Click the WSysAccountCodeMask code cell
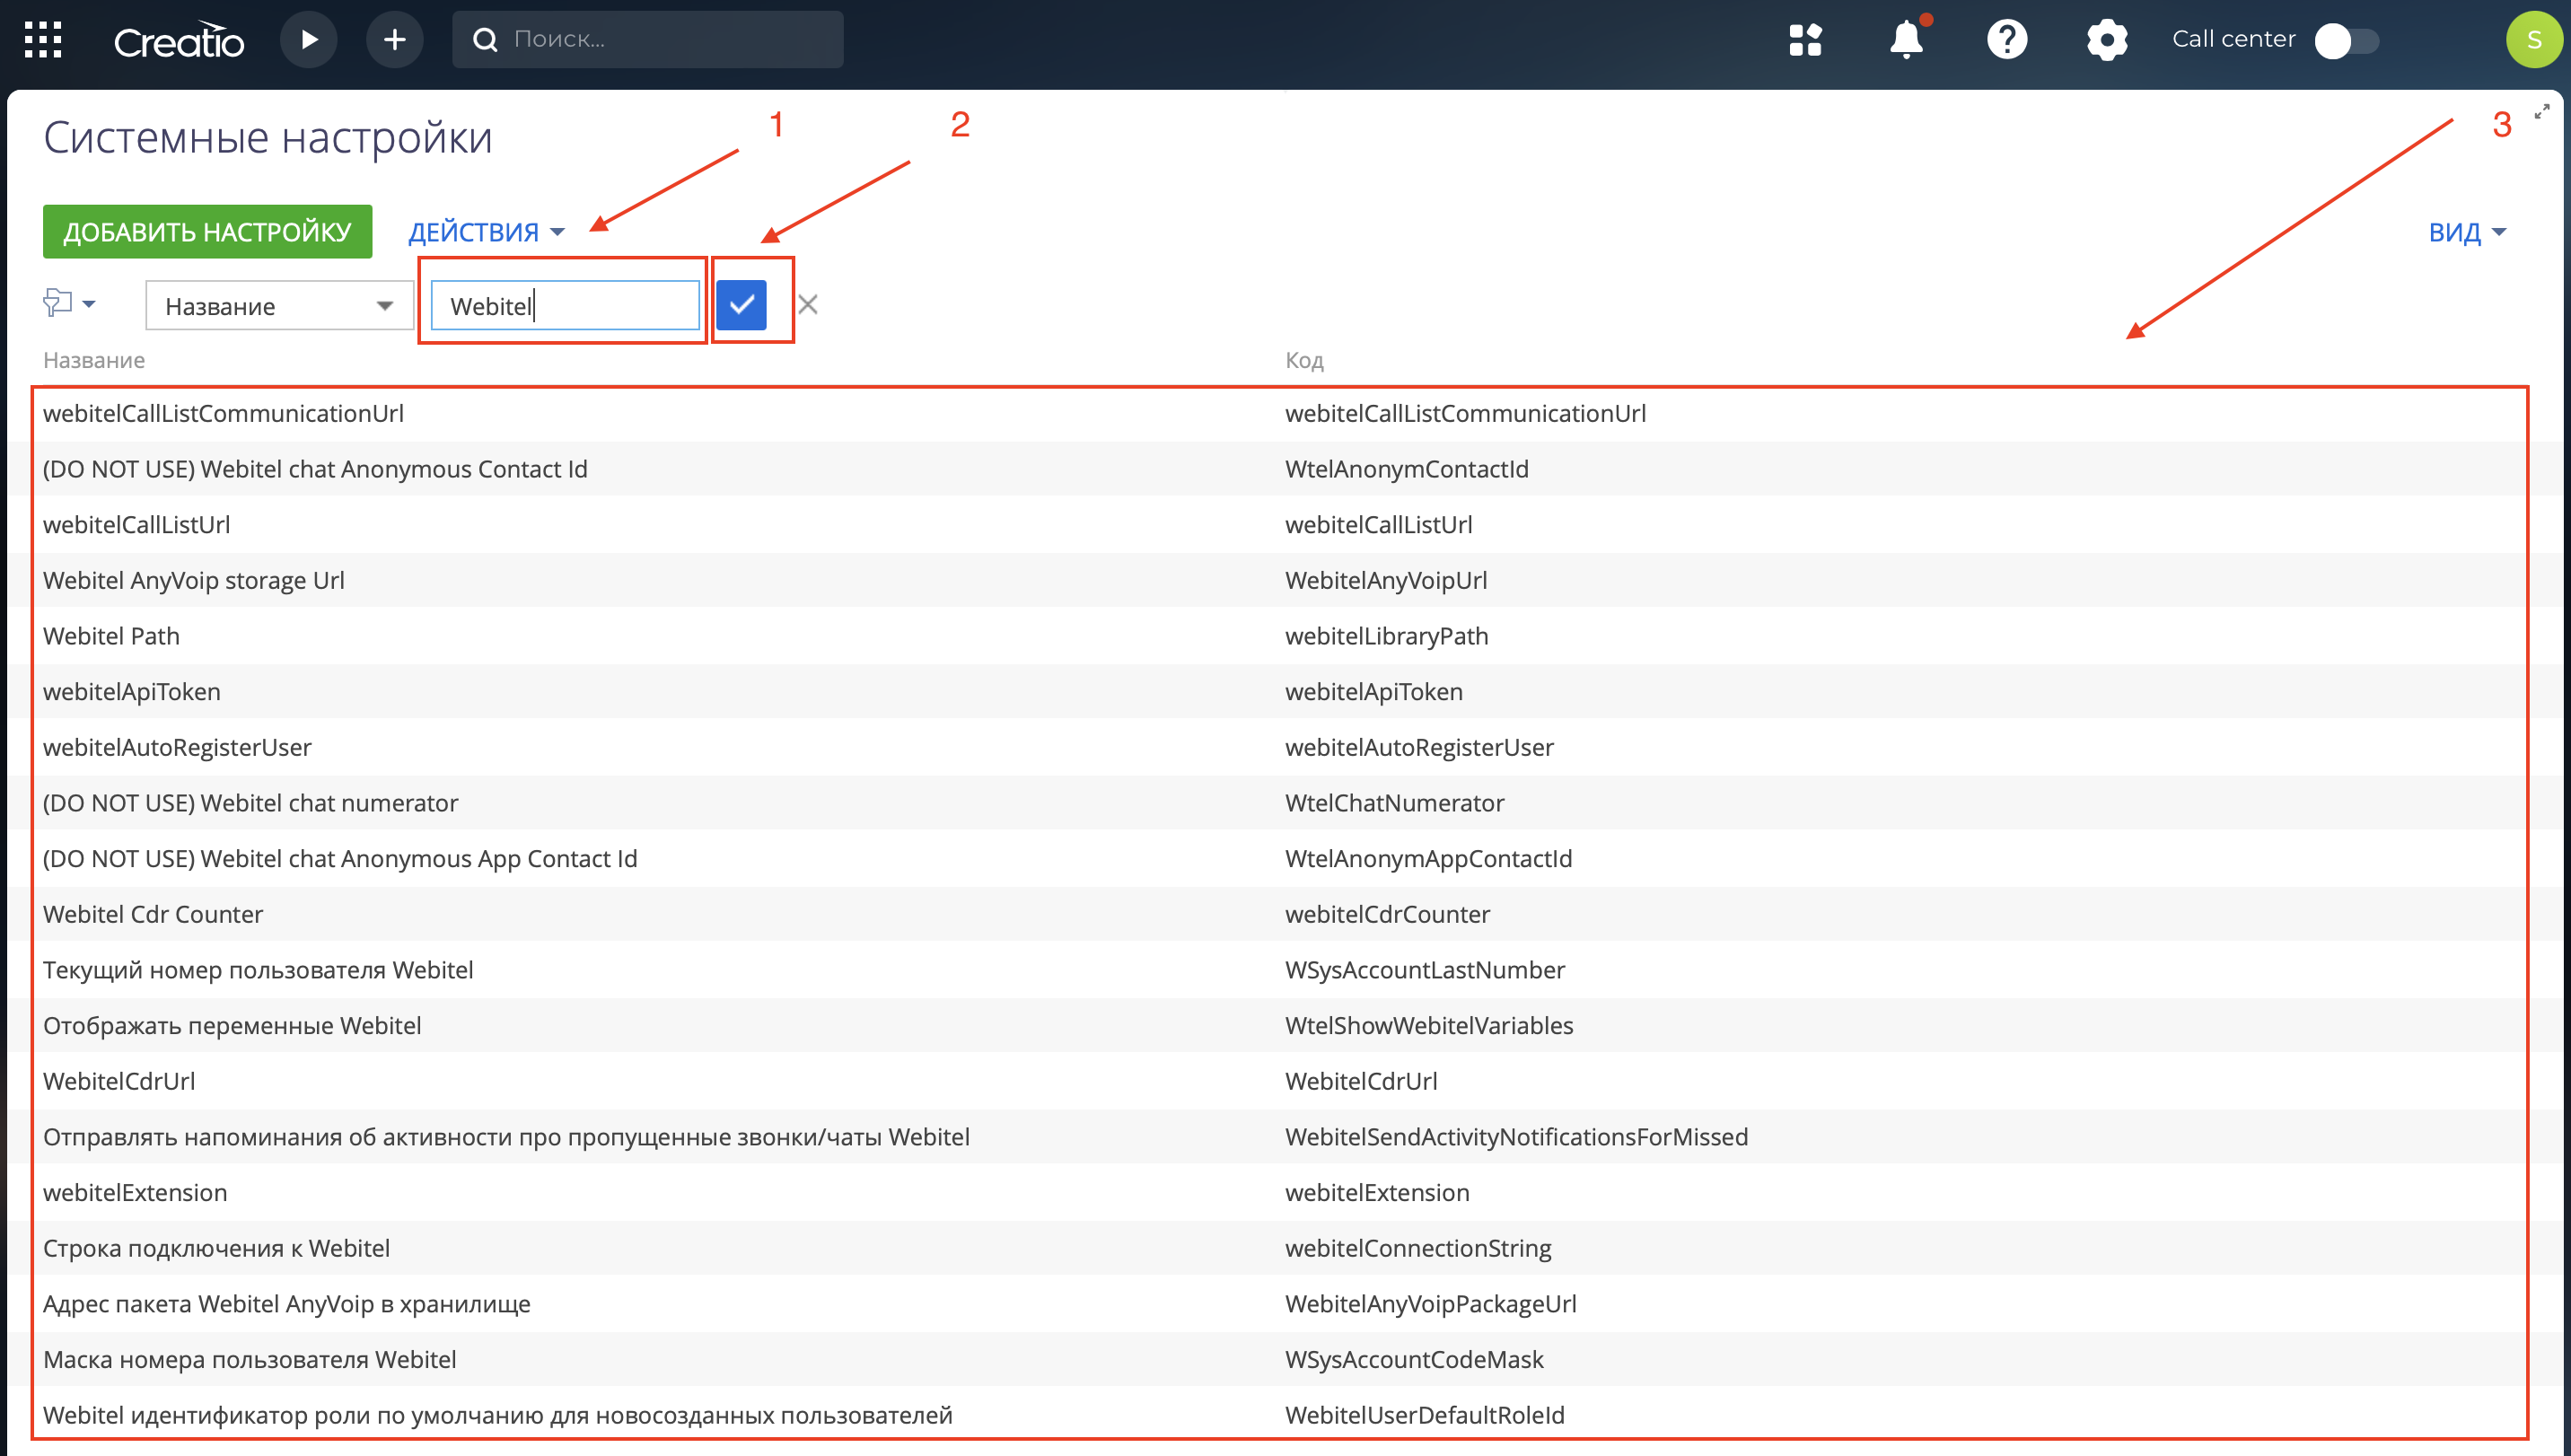This screenshot has height=1456, width=2571. pos(1414,1360)
